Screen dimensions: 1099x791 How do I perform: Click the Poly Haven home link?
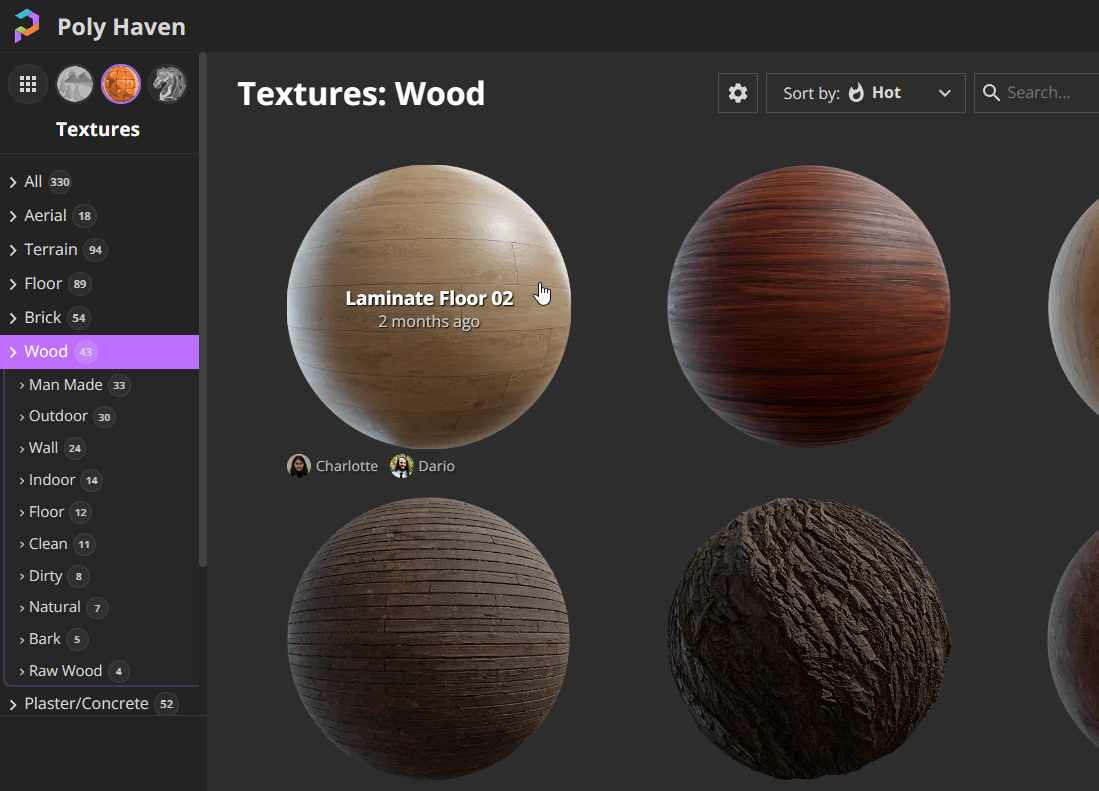pyautogui.click(x=121, y=27)
